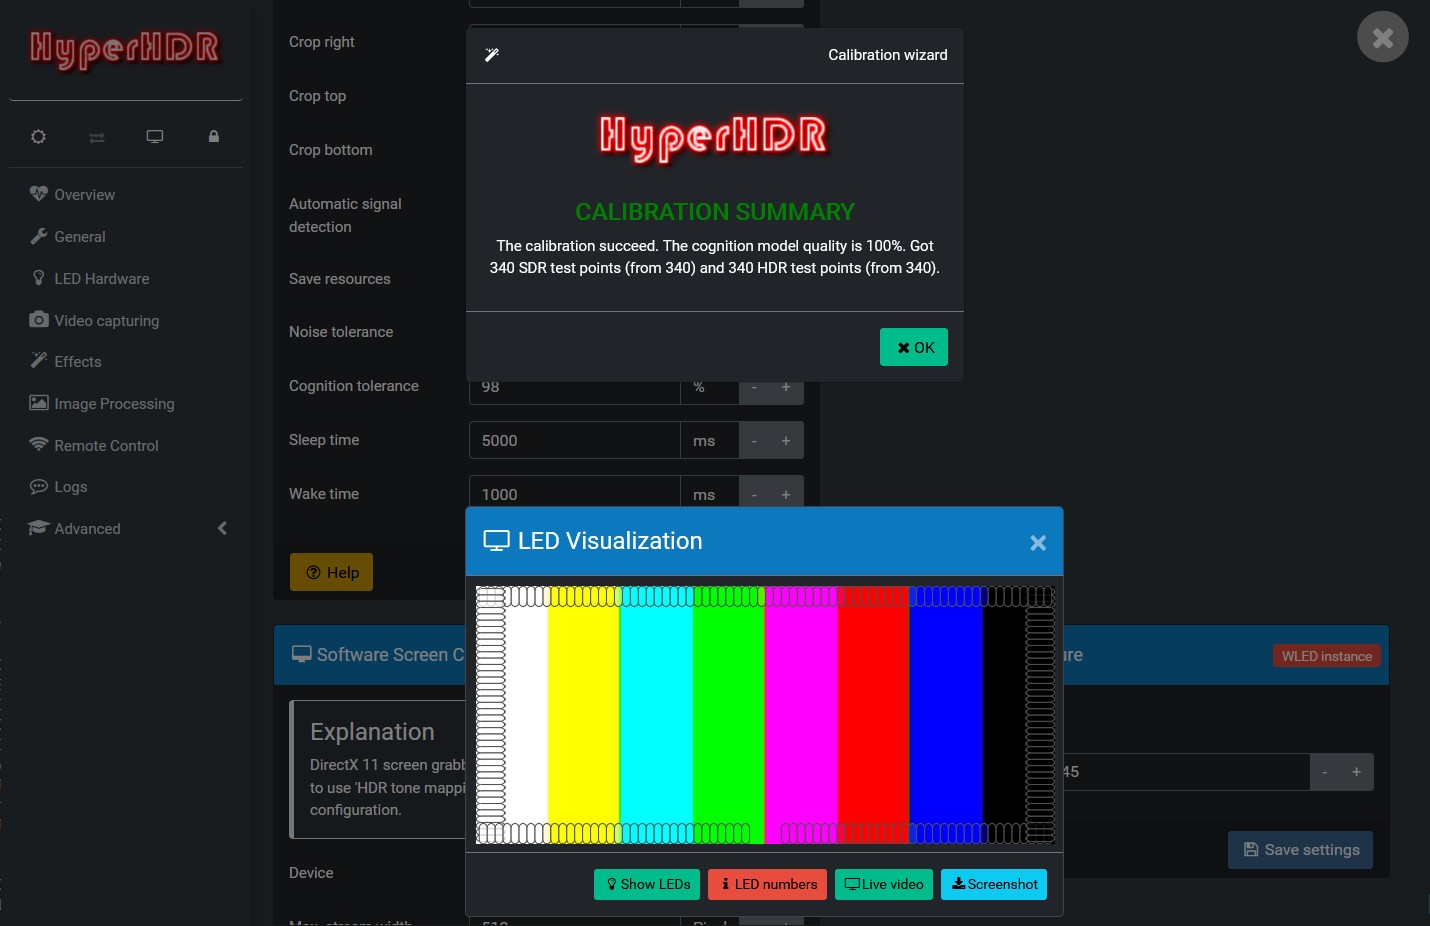Image resolution: width=1430 pixels, height=926 pixels.
Task: Click Sleep time input field
Action: 574,440
